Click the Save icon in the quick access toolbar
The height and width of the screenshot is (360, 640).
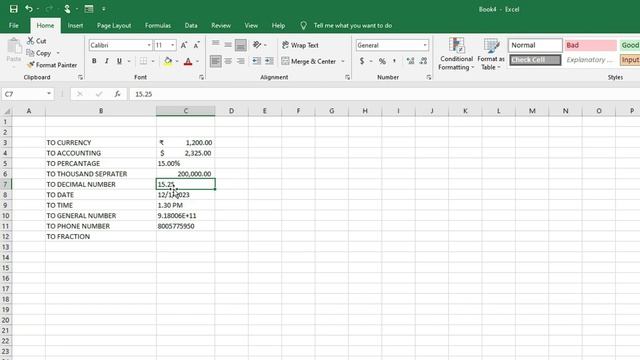point(13,9)
